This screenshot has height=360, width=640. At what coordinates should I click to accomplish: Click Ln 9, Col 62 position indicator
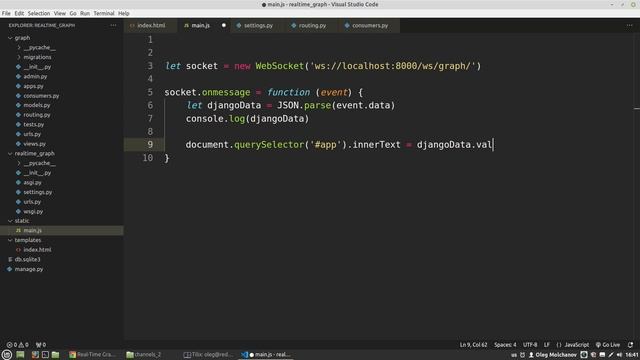click(x=473, y=345)
